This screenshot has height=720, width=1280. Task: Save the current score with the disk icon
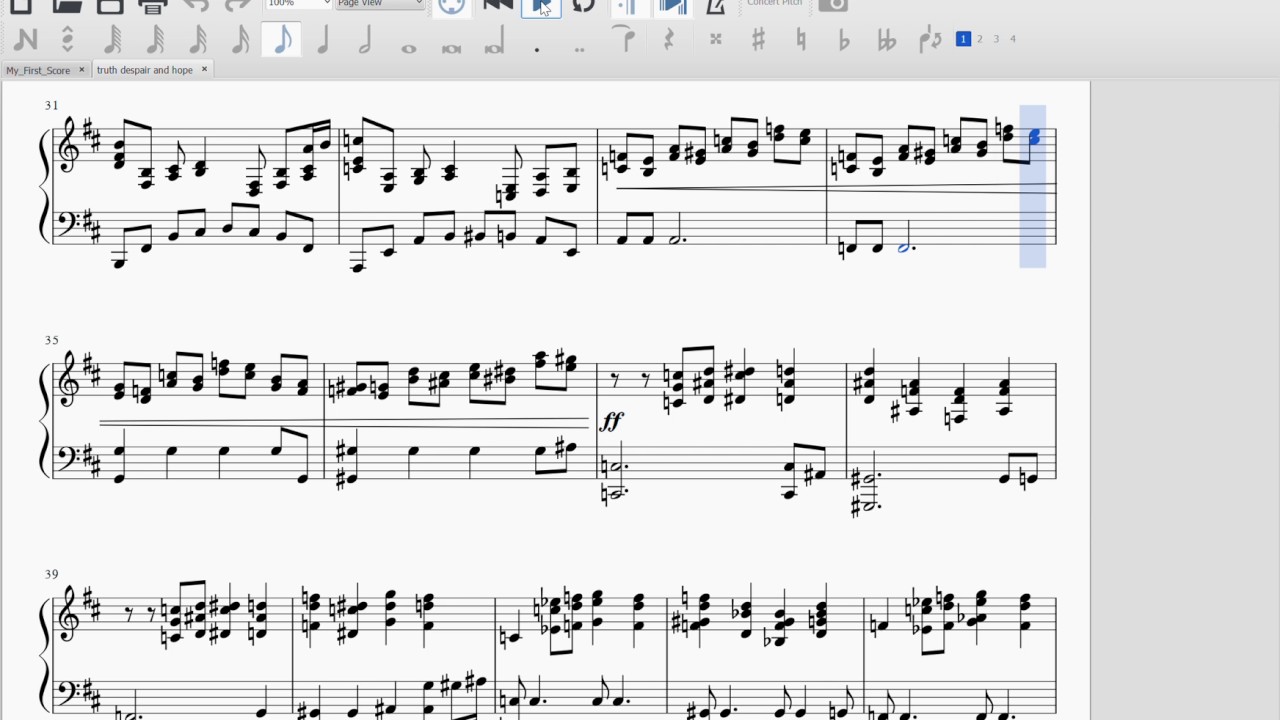pos(110,6)
